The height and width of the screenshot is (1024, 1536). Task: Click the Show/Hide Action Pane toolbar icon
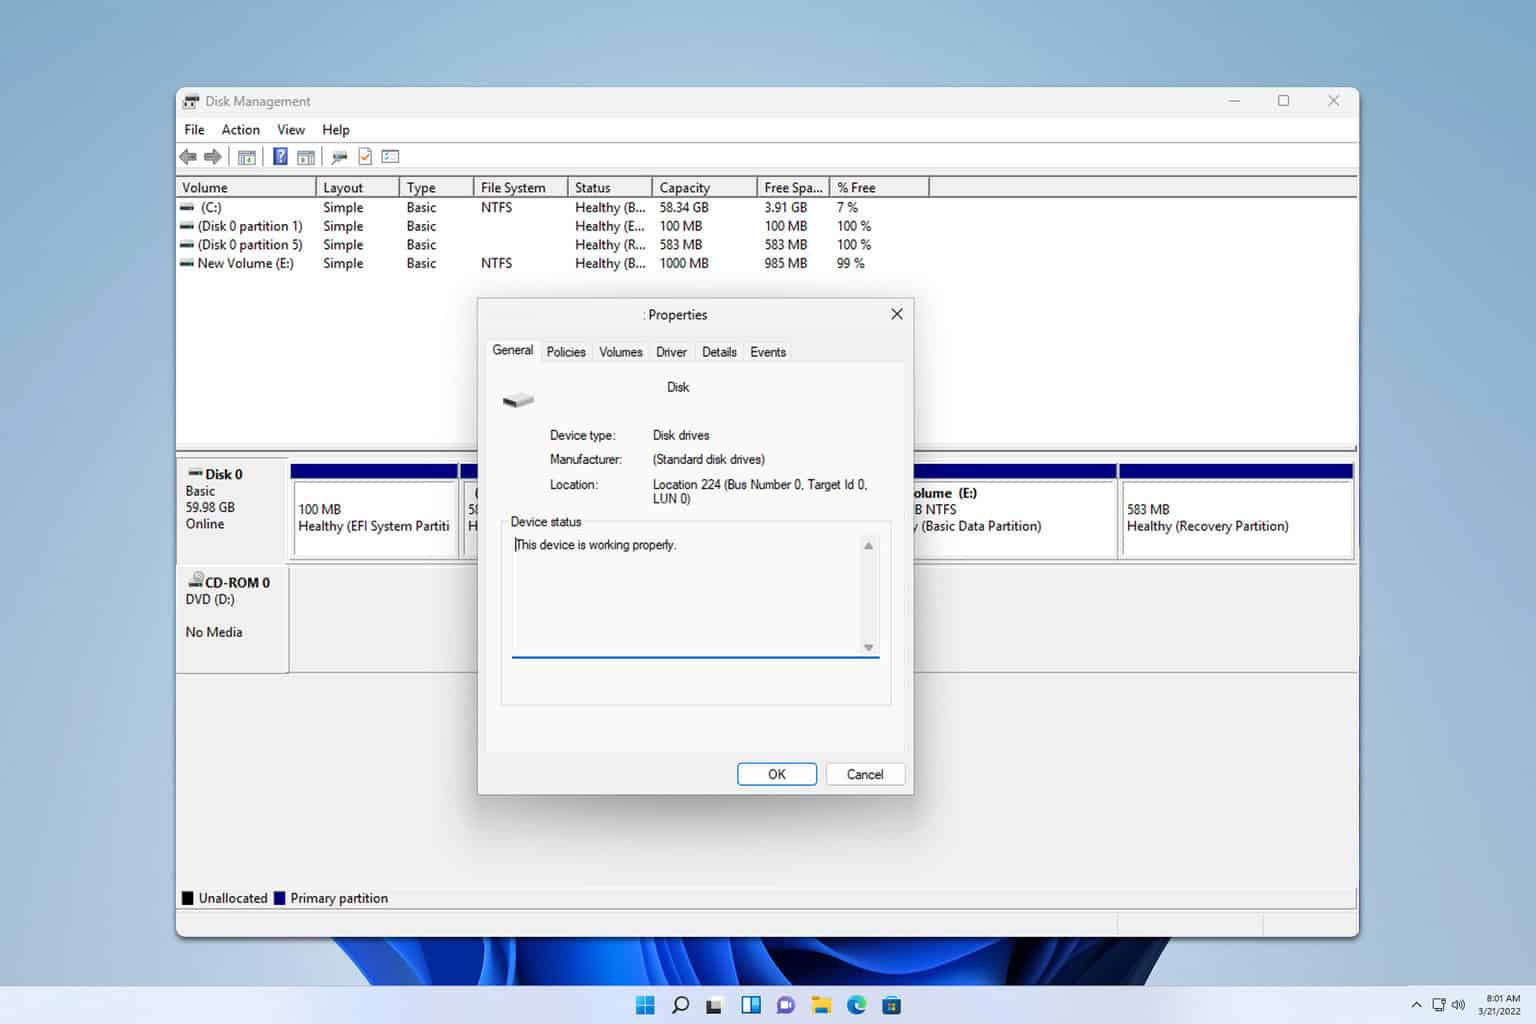click(x=306, y=157)
